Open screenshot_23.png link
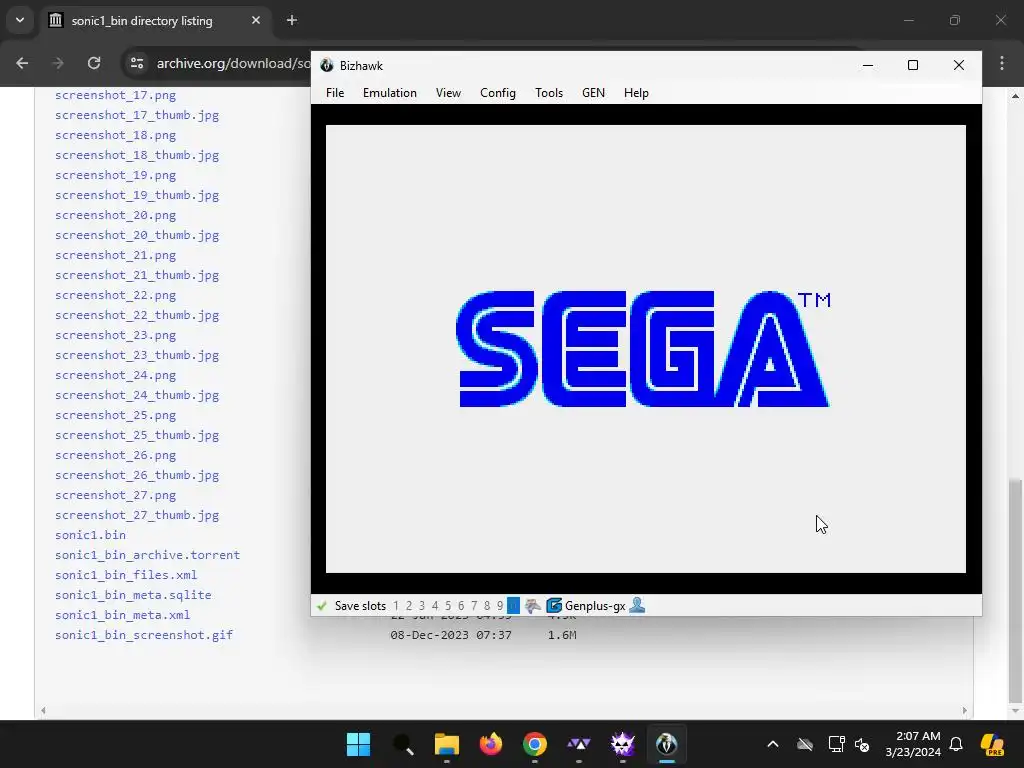 (x=116, y=335)
